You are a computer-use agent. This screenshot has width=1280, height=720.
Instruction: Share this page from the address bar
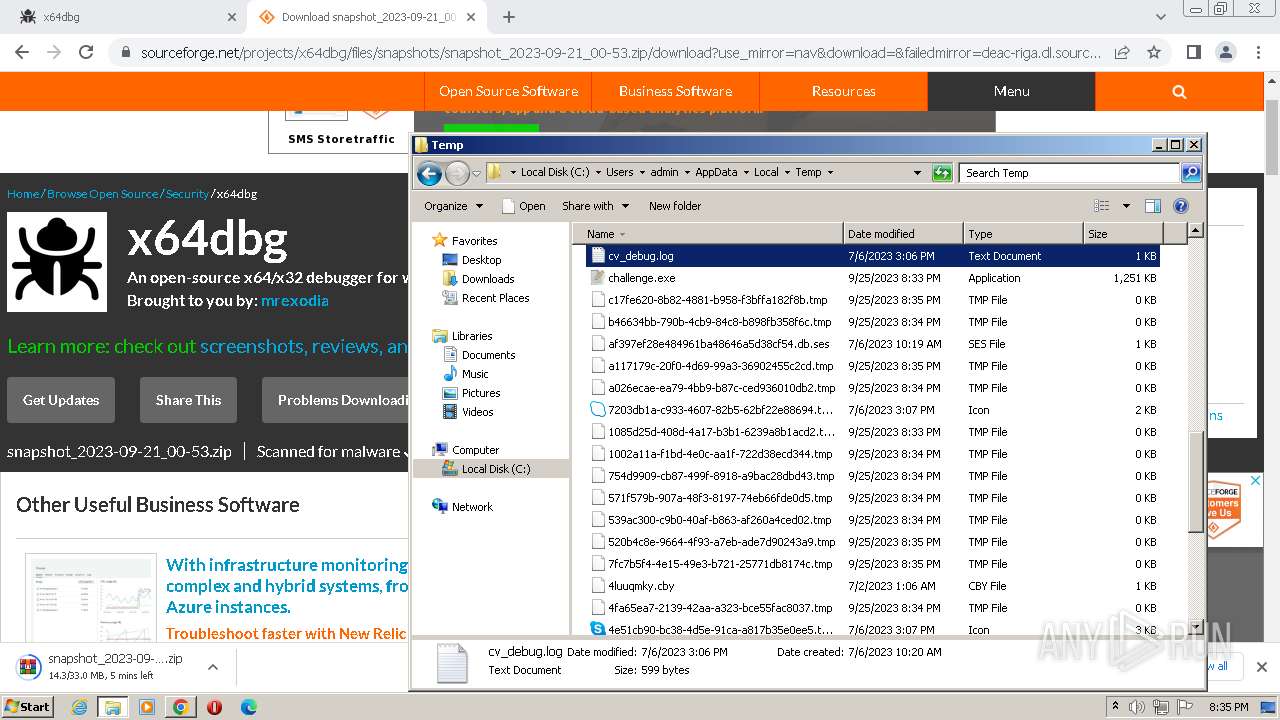tap(1122, 52)
